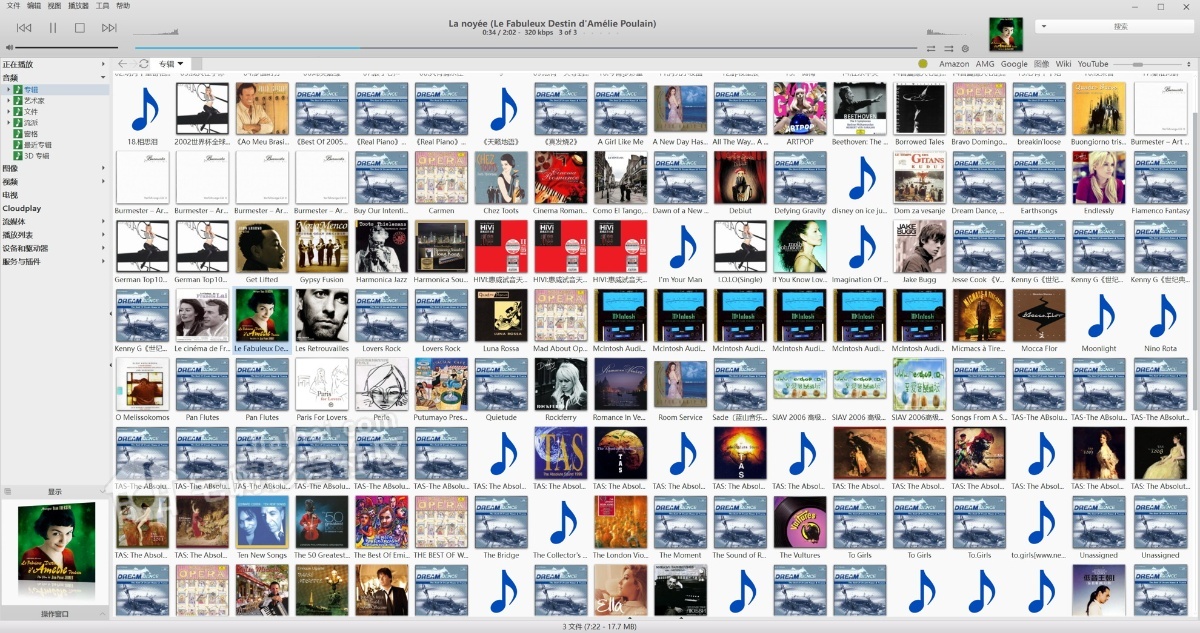This screenshot has width=1200, height=633.
Task: Select the 最近专辑 music note icon
Action: click(18, 145)
